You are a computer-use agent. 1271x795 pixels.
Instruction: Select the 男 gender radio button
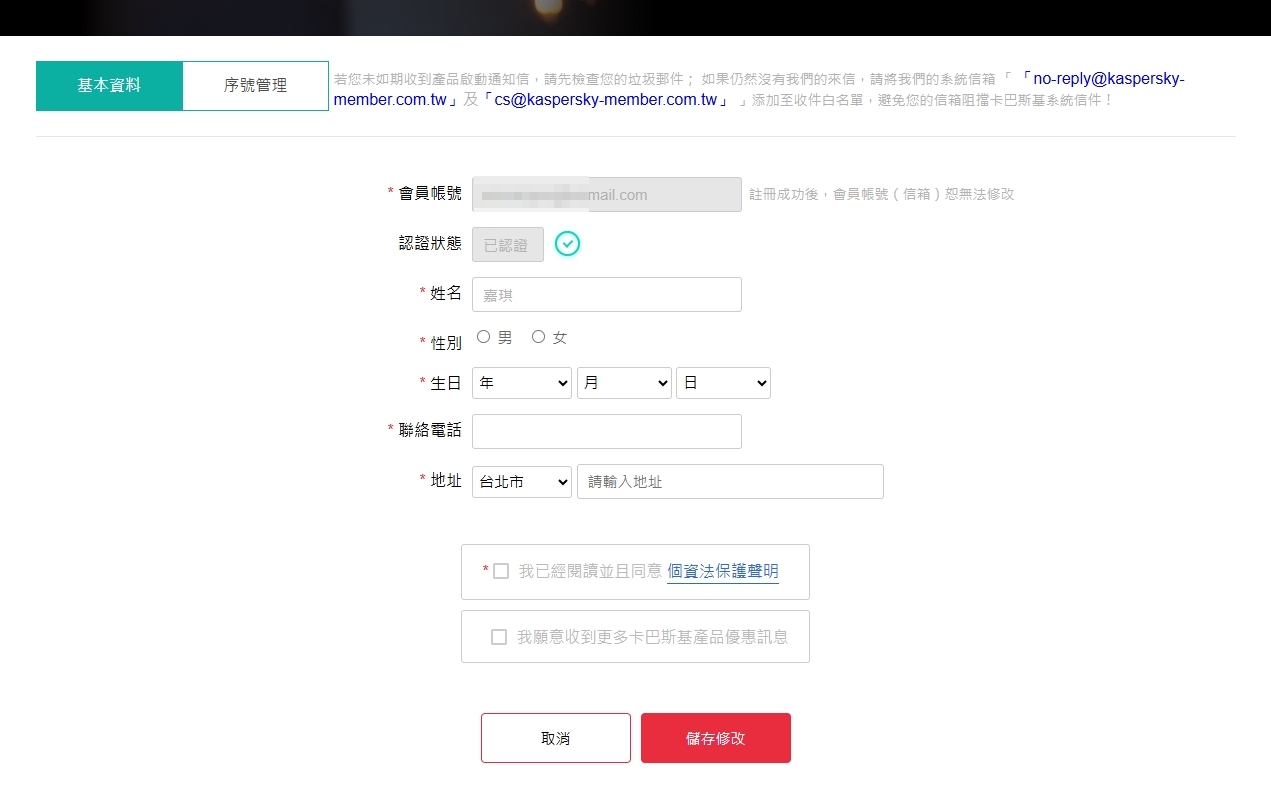coord(484,337)
